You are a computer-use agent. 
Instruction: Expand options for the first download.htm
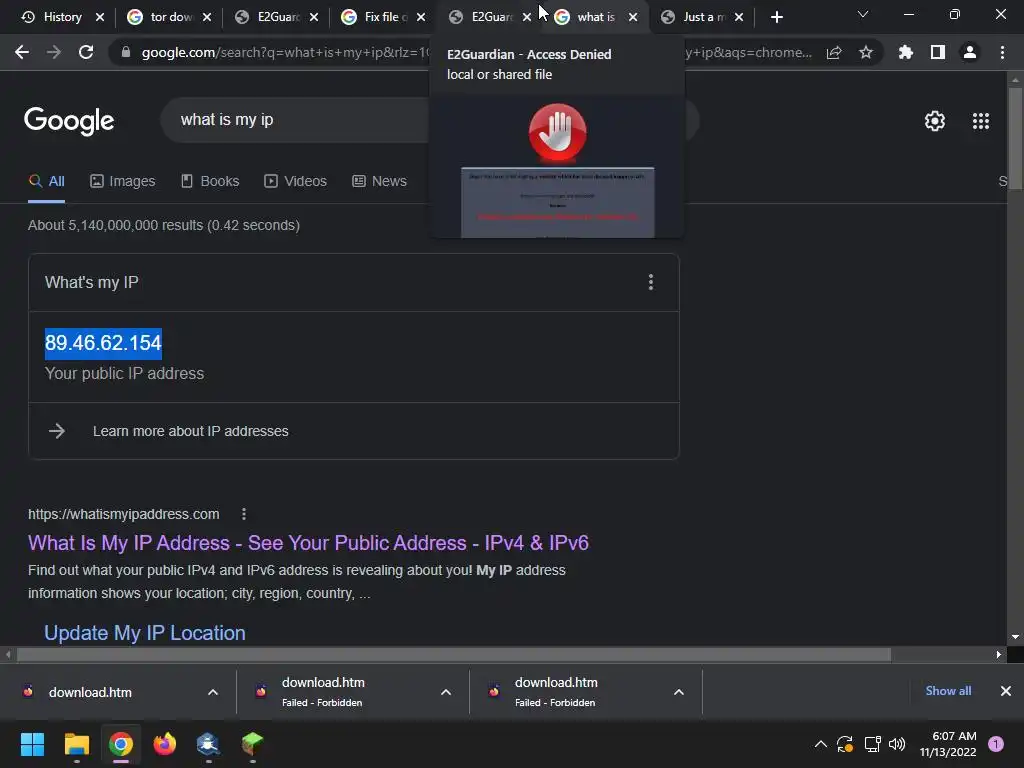[x=213, y=692]
